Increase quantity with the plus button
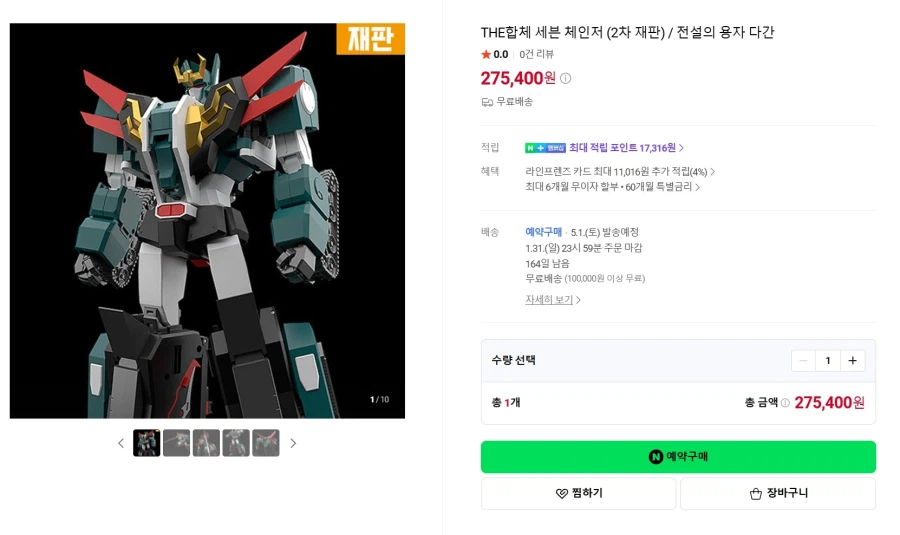This screenshot has width=900, height=535. [x=852, y=360]
